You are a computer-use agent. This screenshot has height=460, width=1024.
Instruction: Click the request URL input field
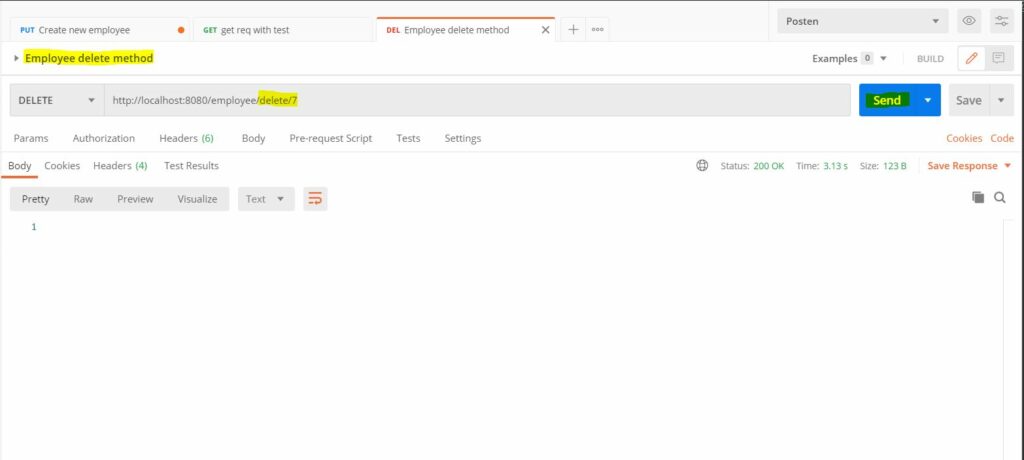coord(477,100)
